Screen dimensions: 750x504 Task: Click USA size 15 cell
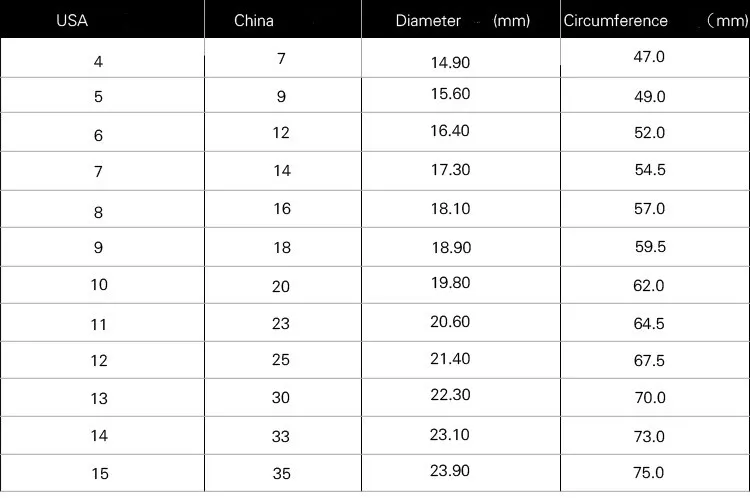pyautogui.click(x=98, y=473)
